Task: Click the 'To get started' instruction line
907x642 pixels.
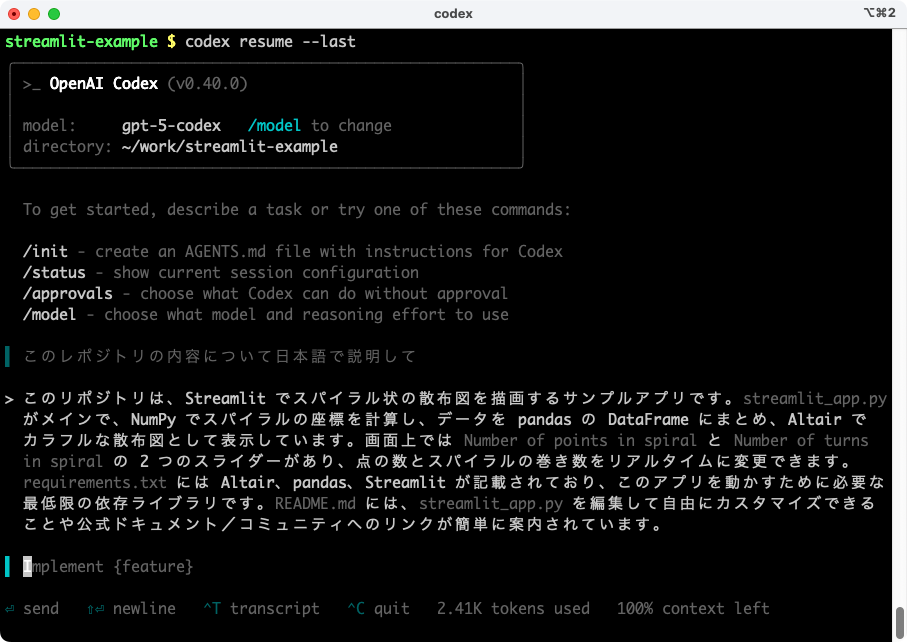Action: click(x=297, y=209)
